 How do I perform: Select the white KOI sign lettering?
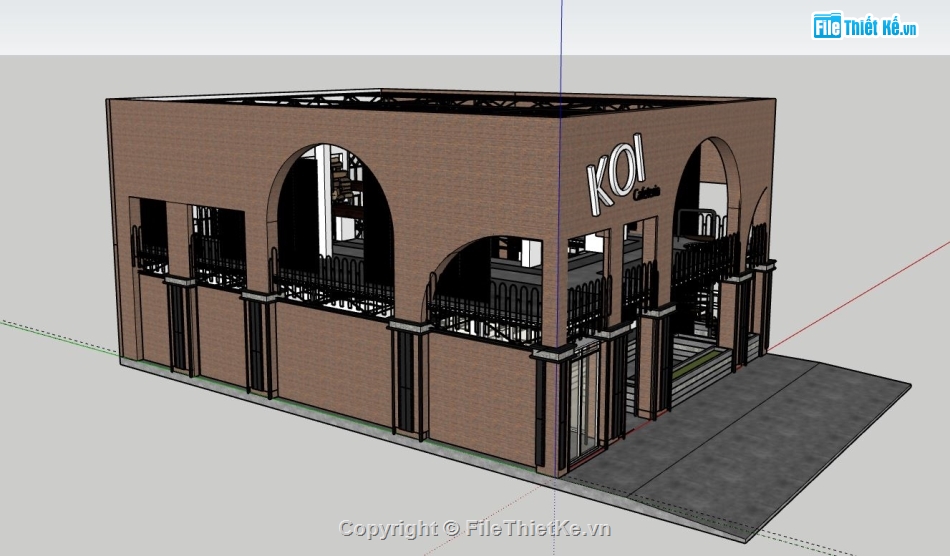coord(616,174)
